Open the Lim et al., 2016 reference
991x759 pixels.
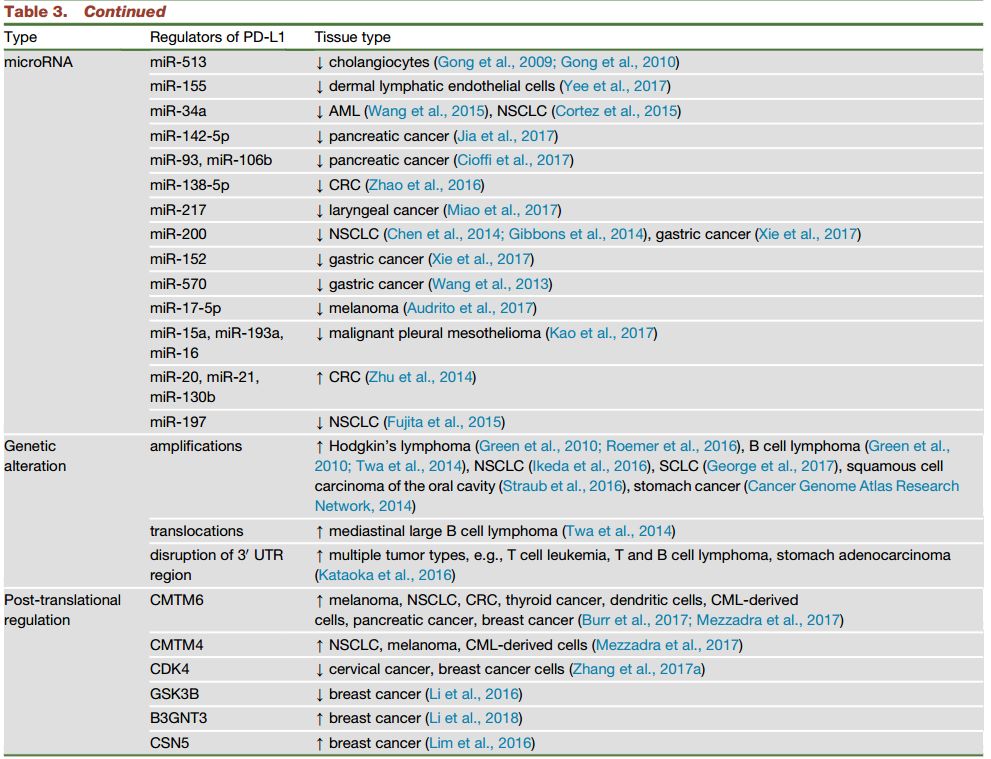pos(480,744)
